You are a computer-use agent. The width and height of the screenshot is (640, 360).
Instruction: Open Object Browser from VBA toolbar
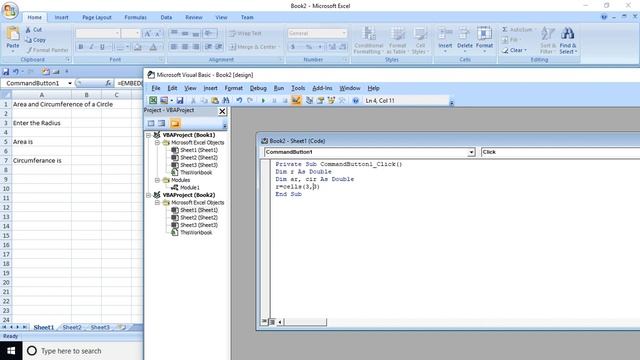pyautogui.click(x=331, y=100)
